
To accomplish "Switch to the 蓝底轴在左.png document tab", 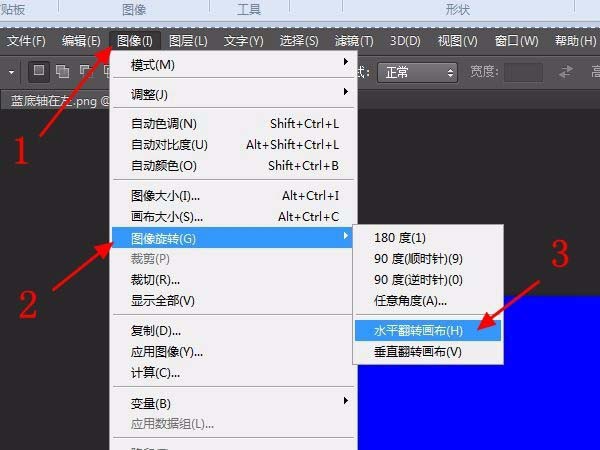I will 57,101.
